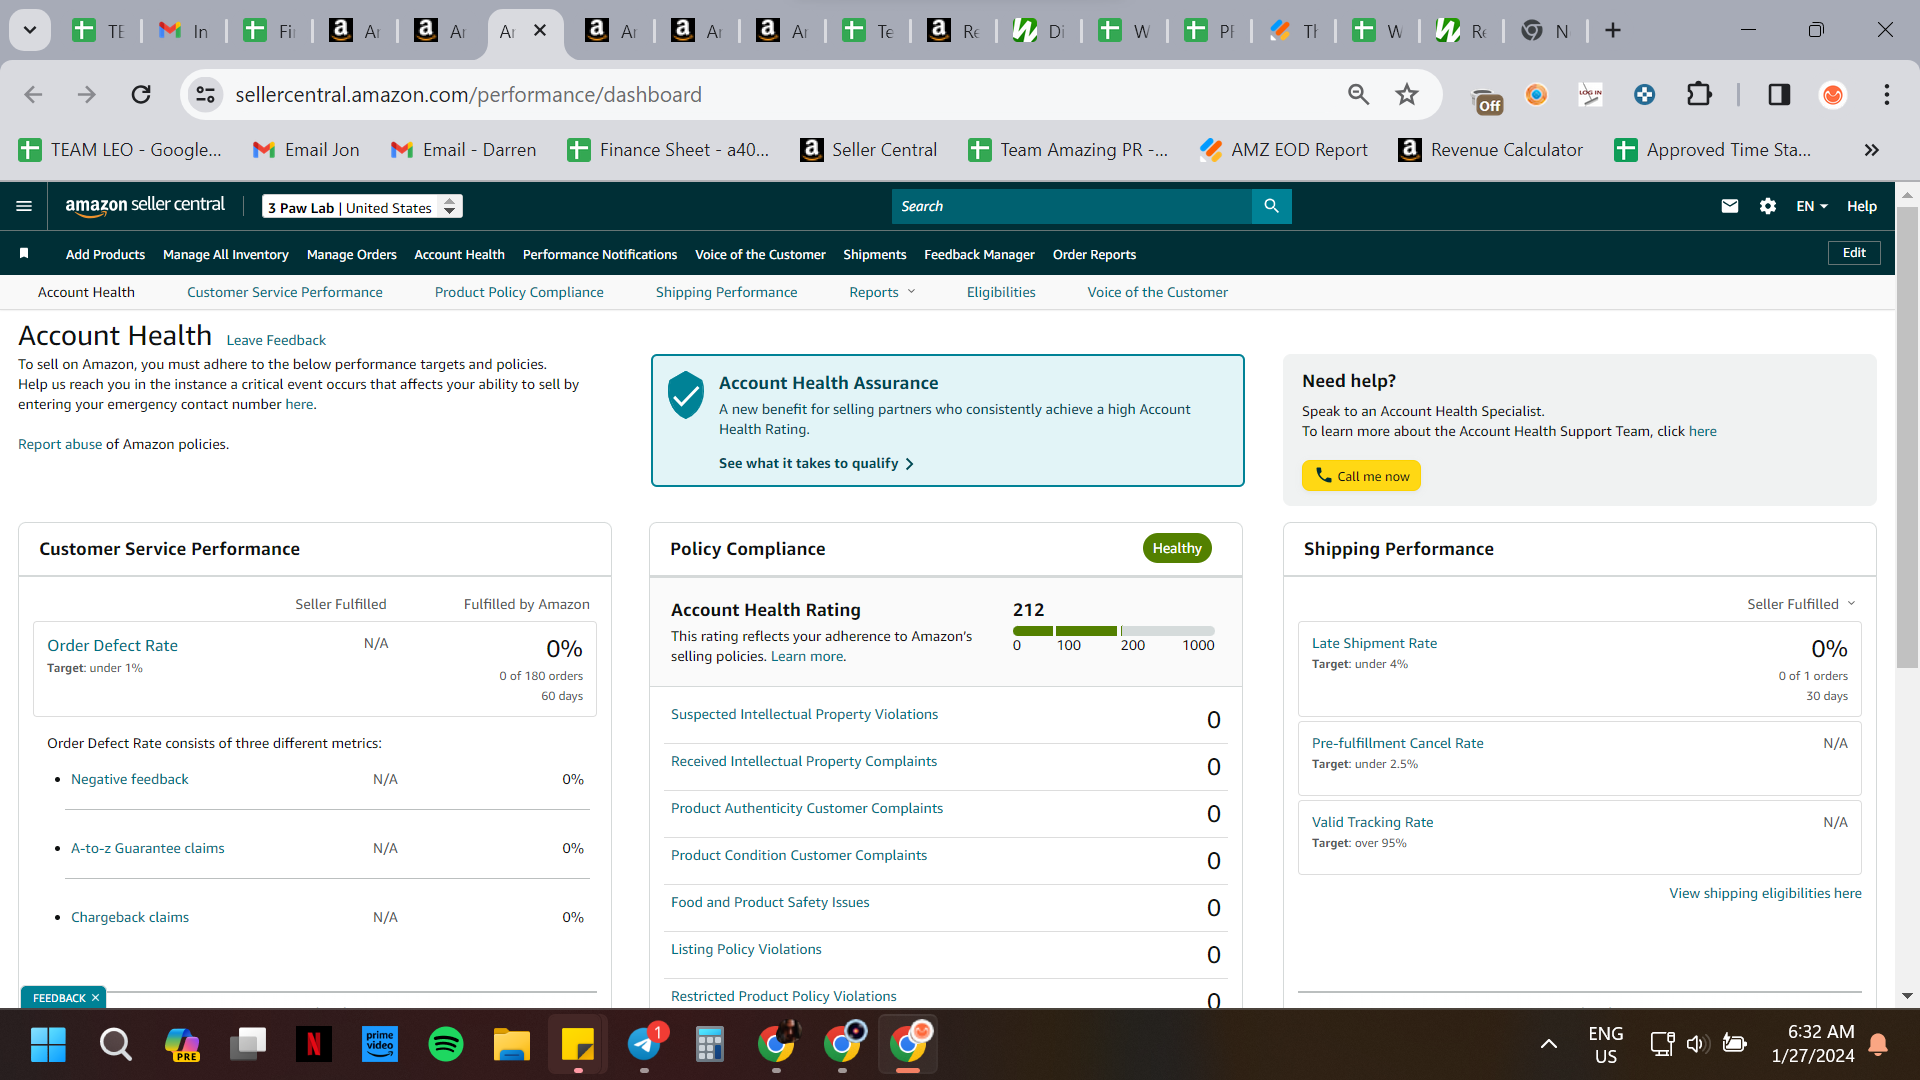1920x1080 pixels.
Task: Open the browser zoom magnifier icon
Action: (x=1358, y=94)
